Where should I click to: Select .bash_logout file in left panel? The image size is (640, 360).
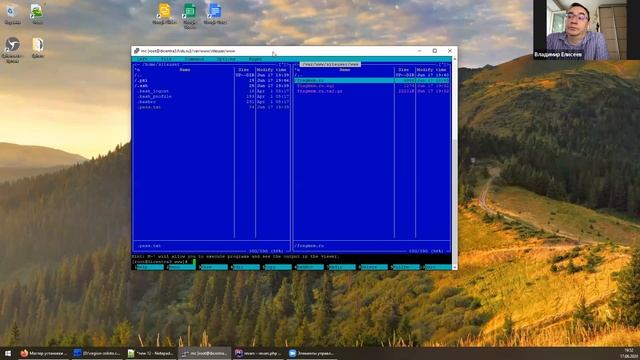(212, 91)
